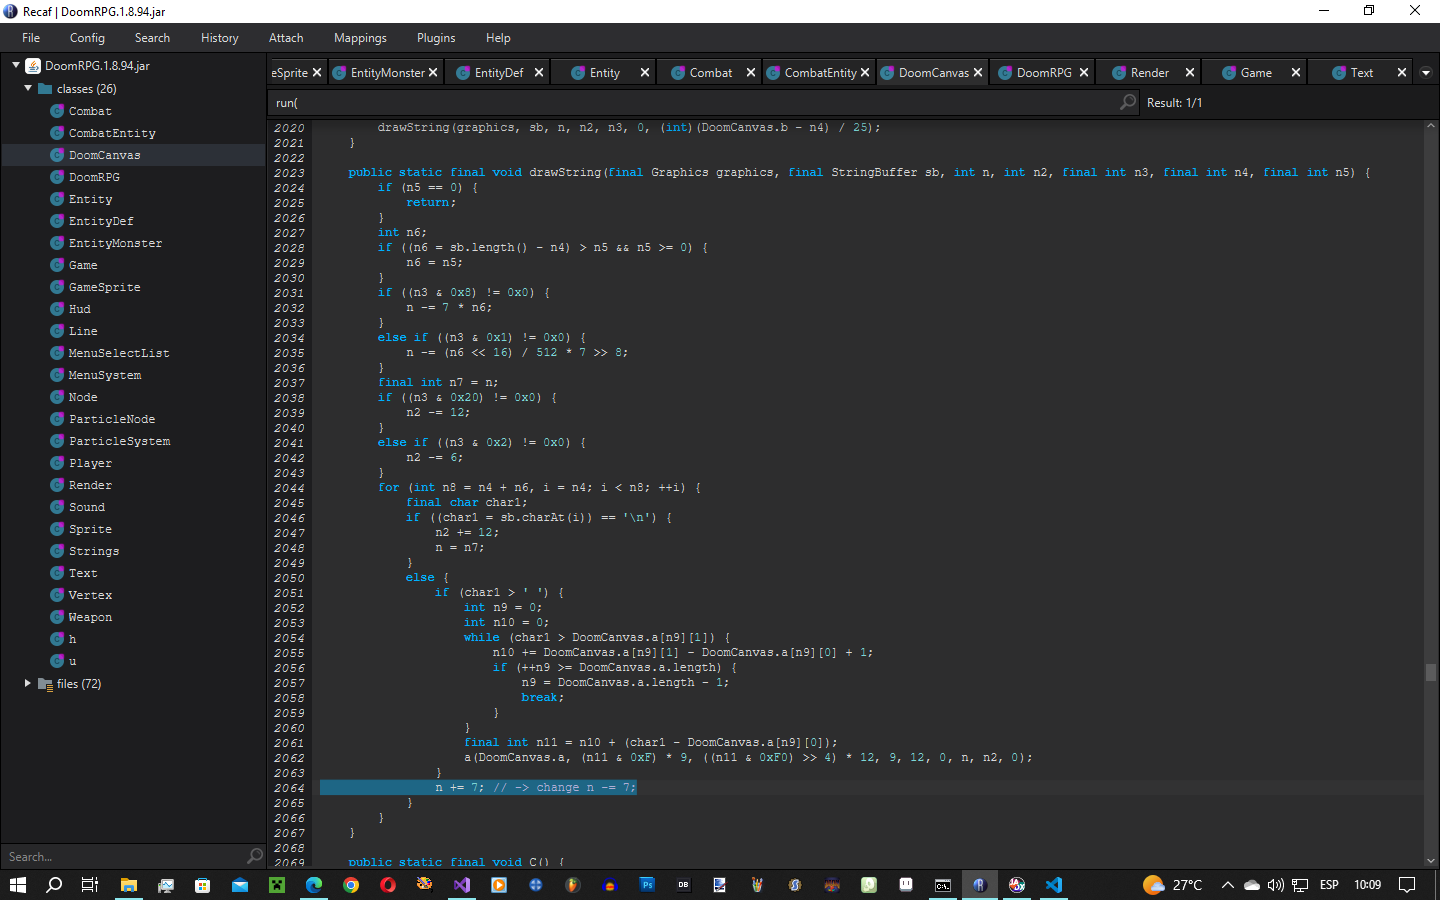This screenshot has height=900, width=1440.
Task: Open the Config menu
Action: [87, 38]
